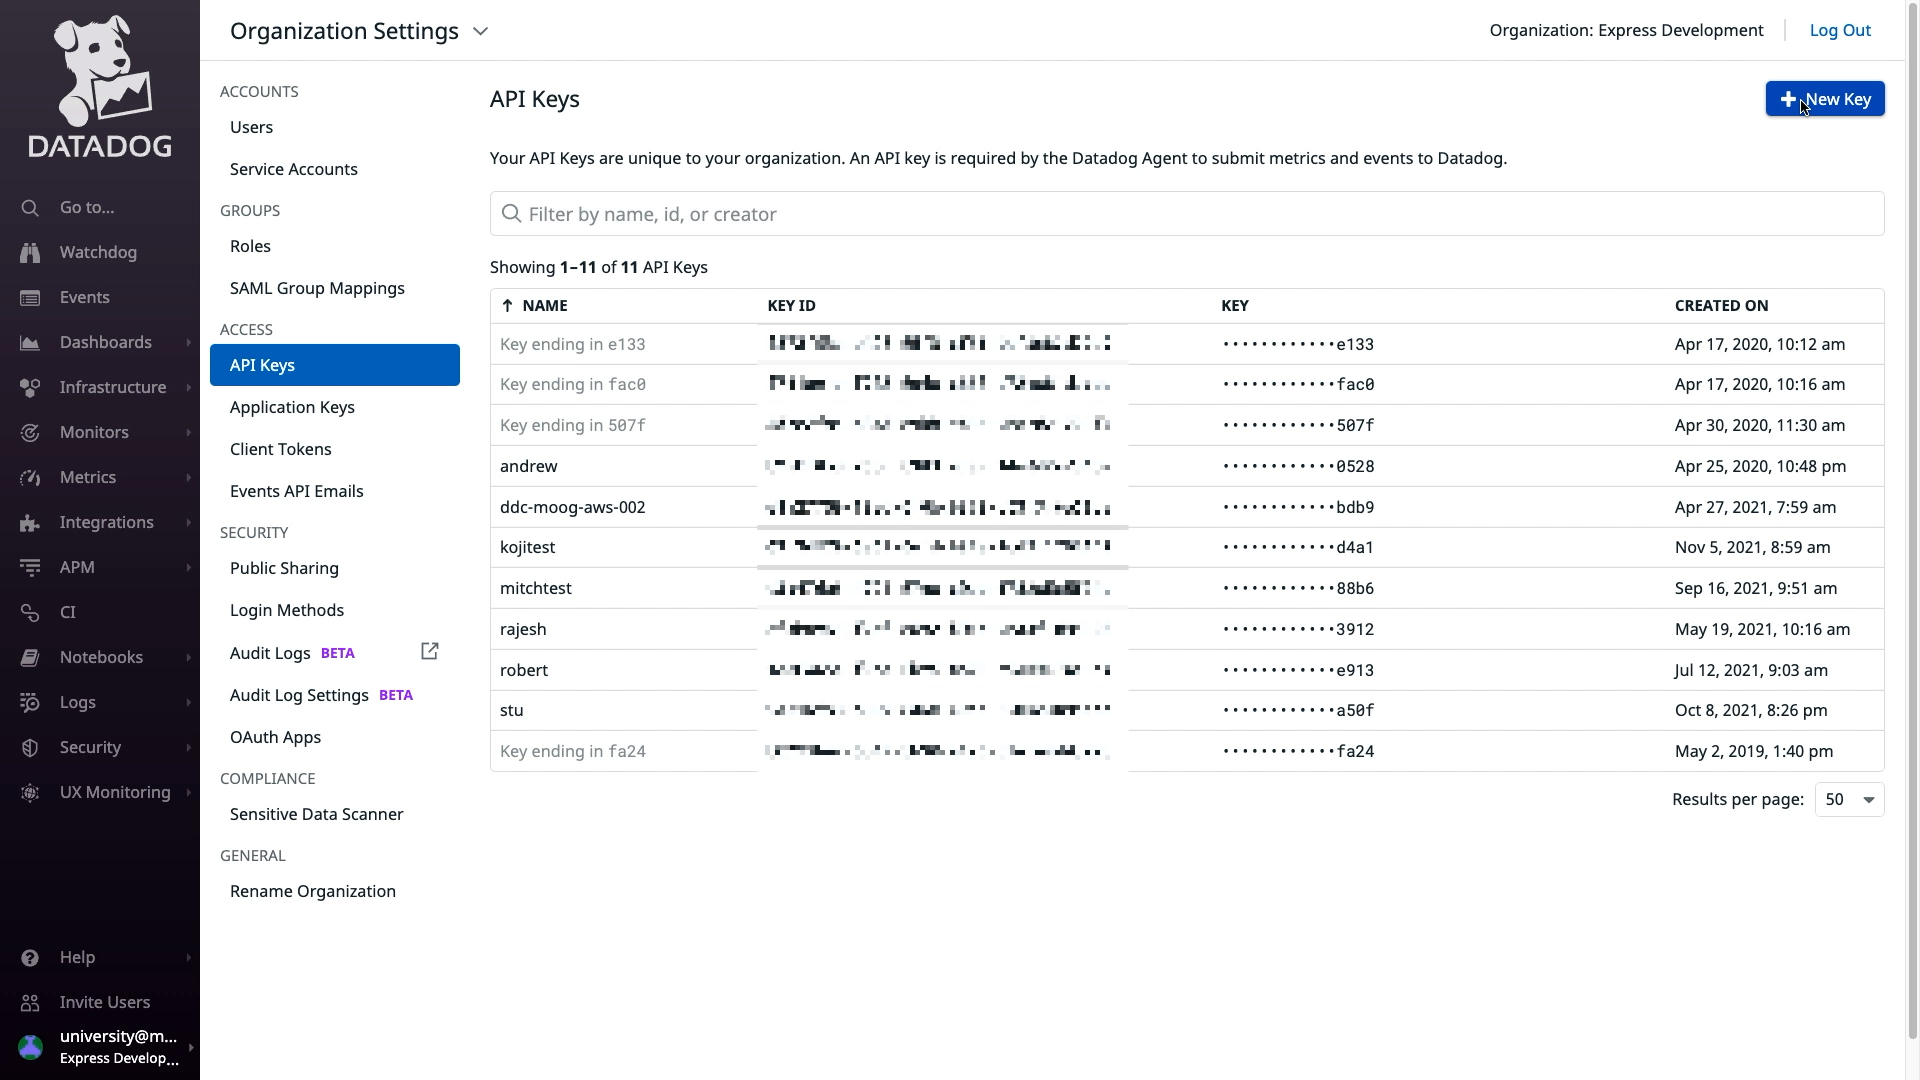
Task: Select the stu API key name
Action: [x=512, y=710]
